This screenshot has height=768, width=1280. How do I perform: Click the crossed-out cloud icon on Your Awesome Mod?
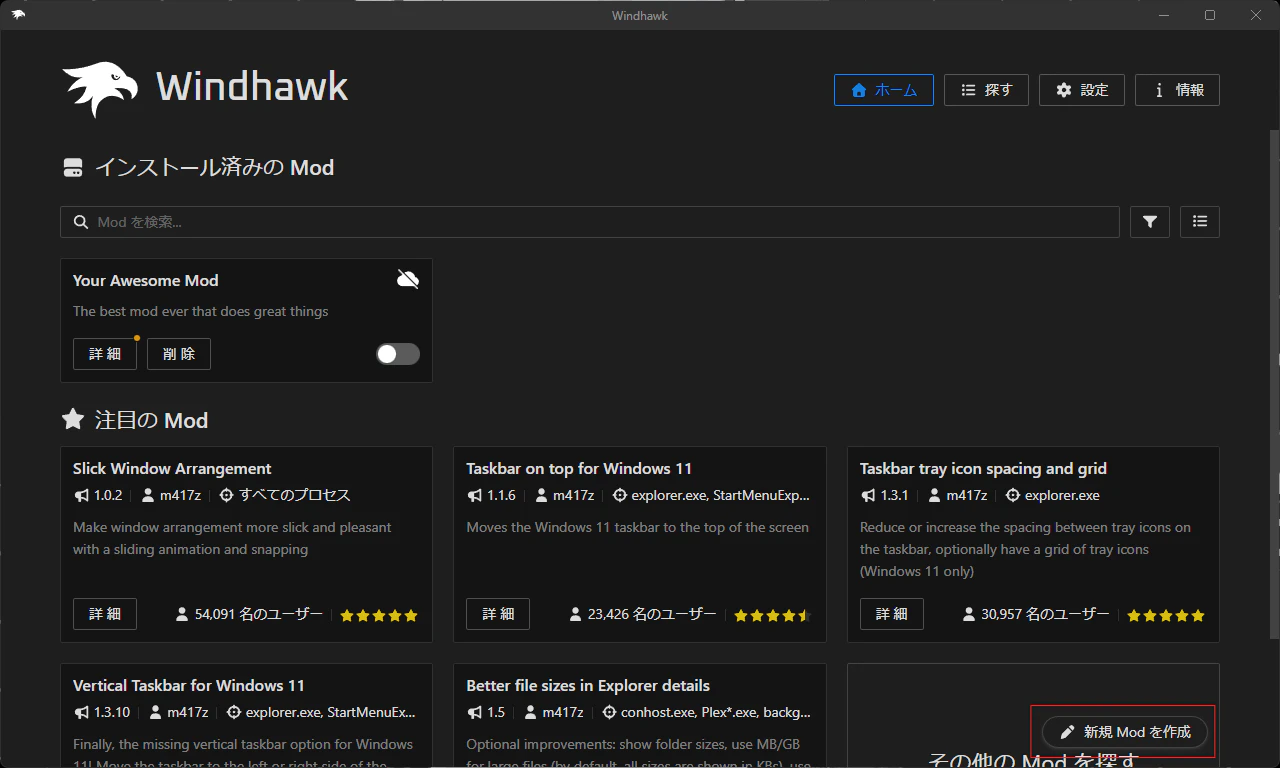coord(408,279)
